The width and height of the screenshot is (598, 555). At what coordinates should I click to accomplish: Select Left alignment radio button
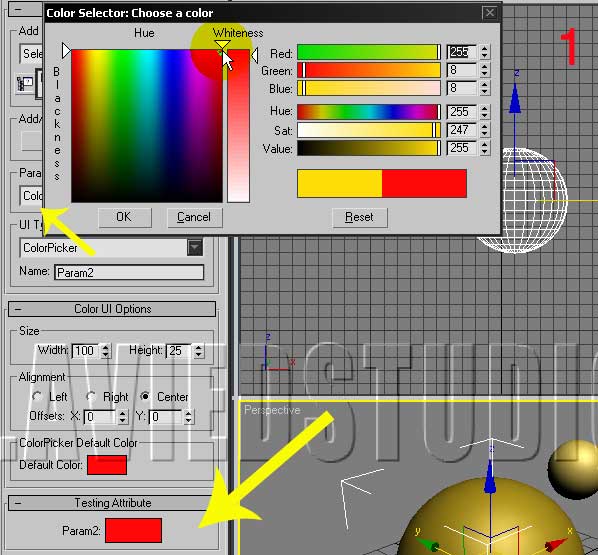pos(37,396)
